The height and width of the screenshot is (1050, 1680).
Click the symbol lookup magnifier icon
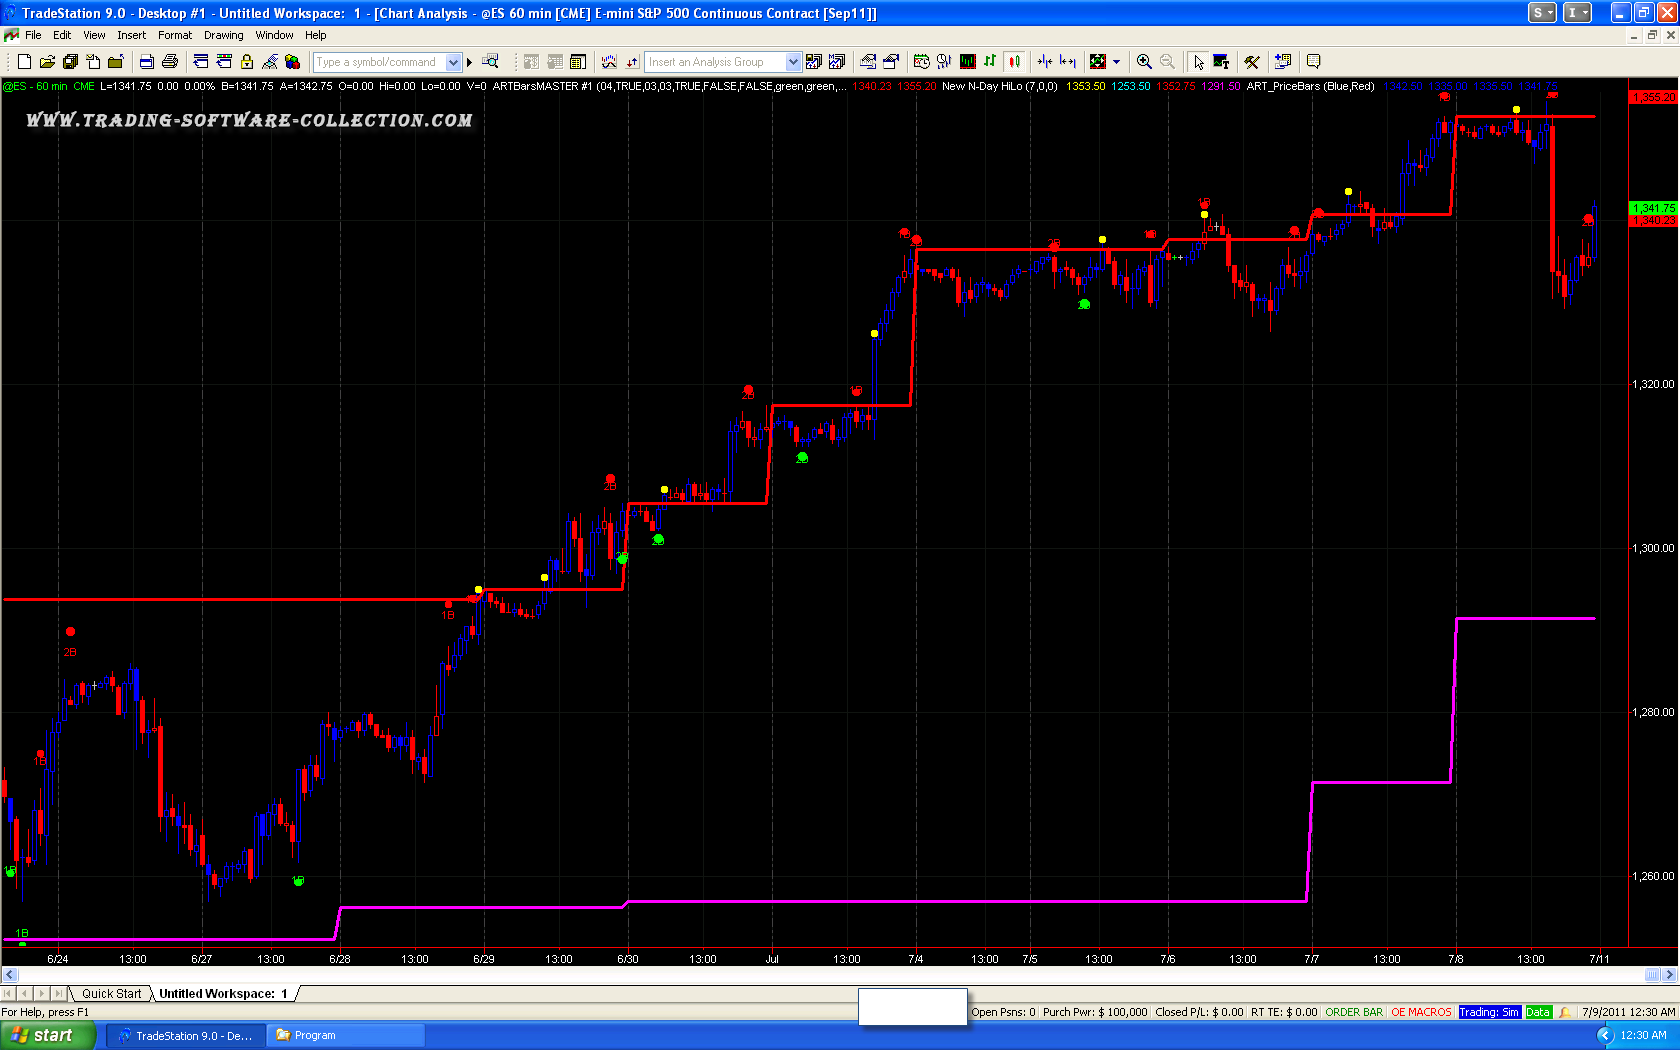[x=490, y=62]
